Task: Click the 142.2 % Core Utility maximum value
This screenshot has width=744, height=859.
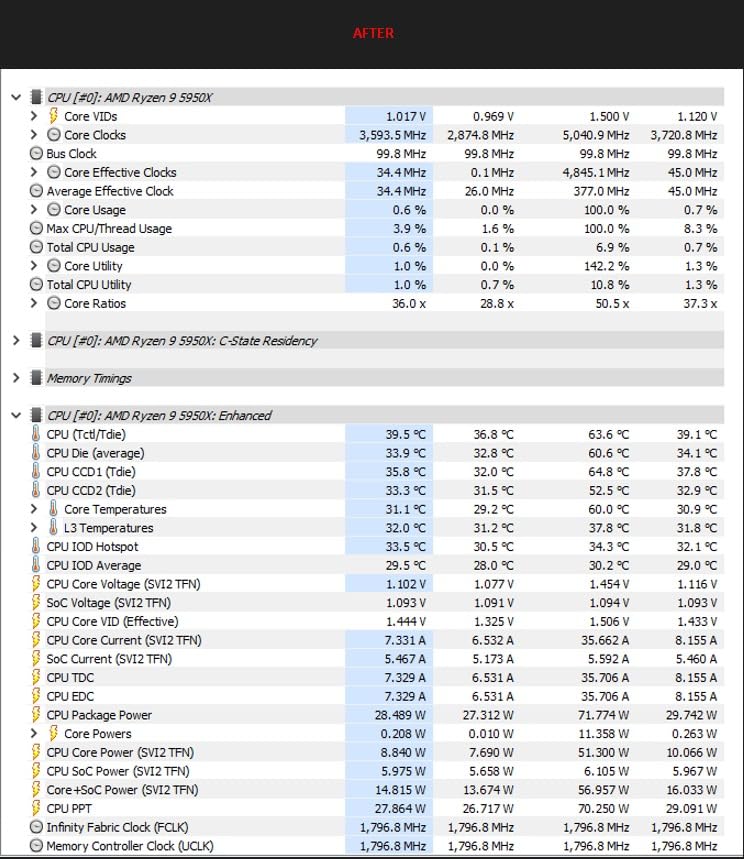Action: [606, 266]
